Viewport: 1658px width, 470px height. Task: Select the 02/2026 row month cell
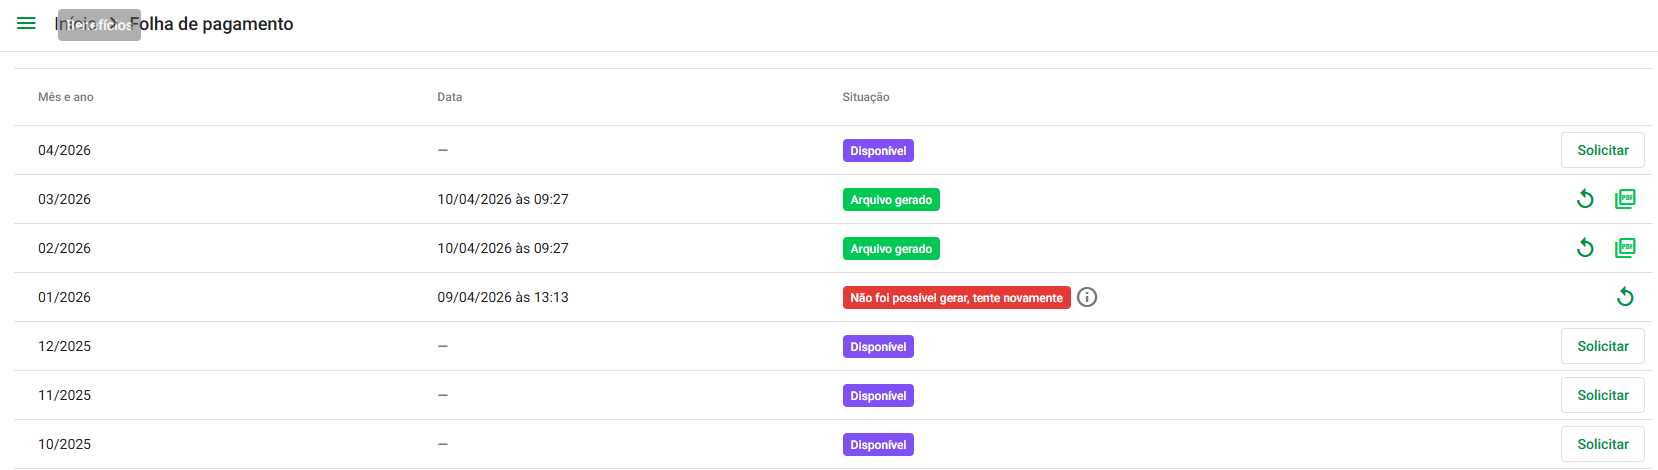[64, 248]
